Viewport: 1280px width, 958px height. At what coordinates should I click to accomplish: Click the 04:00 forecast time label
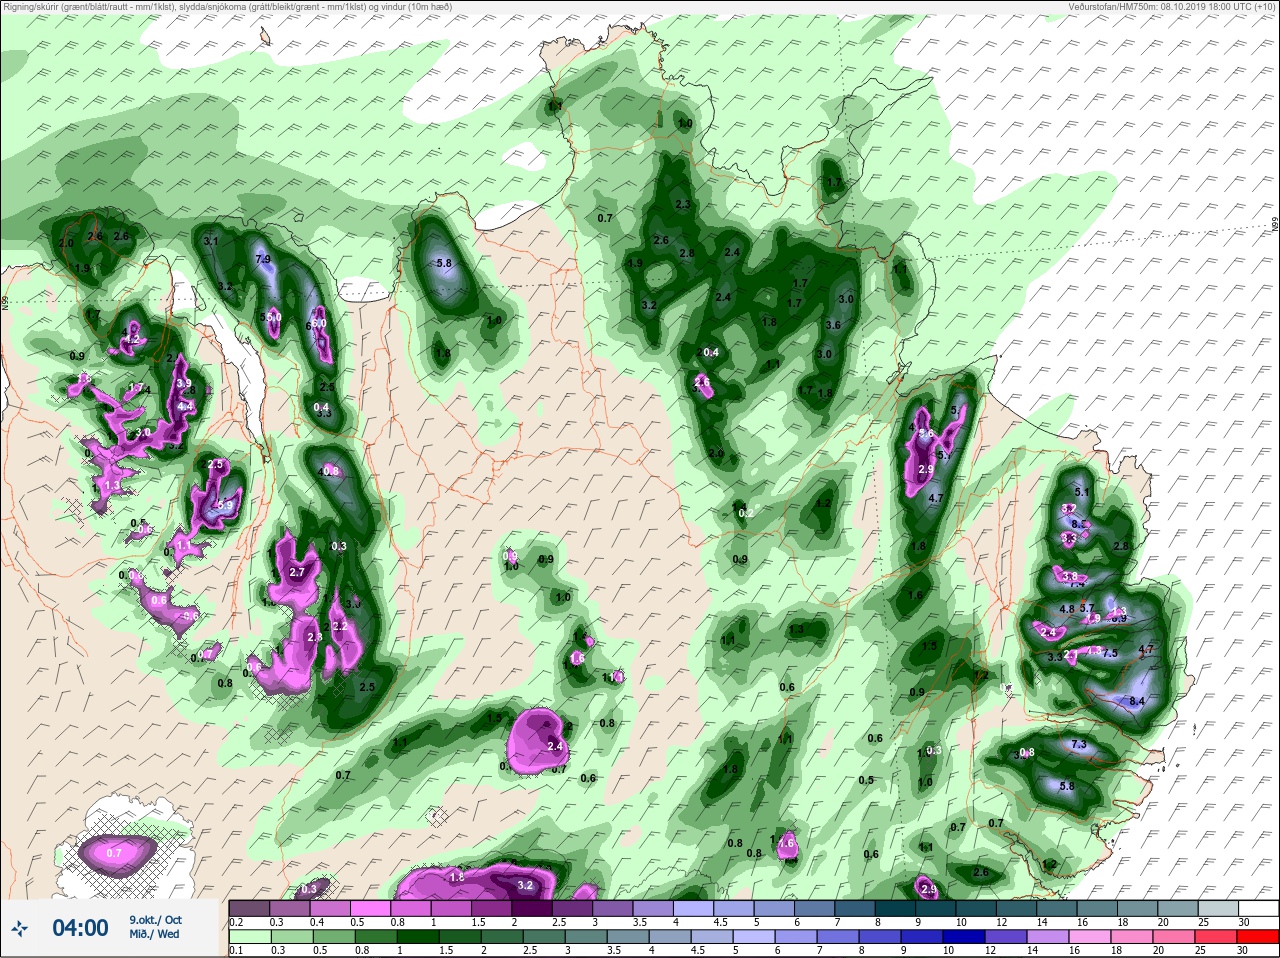point(80,929)
